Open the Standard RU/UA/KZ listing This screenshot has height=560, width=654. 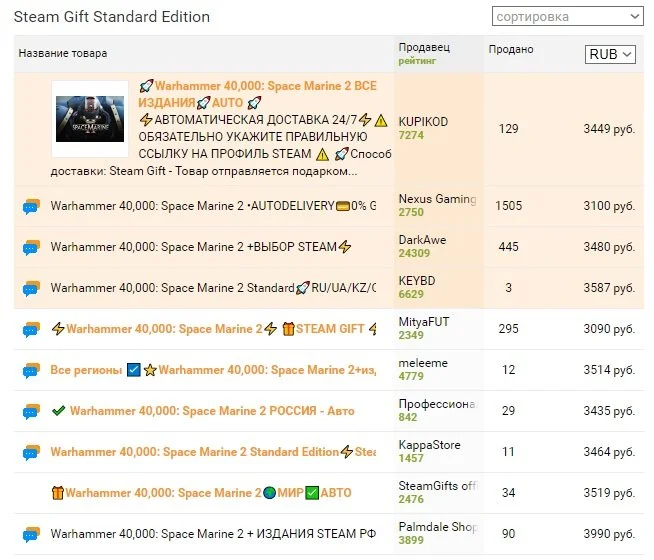point(213,288)
